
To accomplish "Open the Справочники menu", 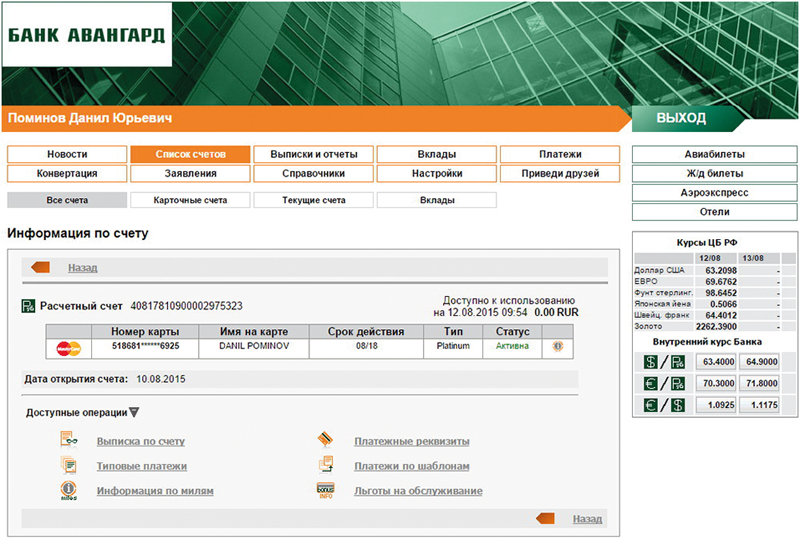I will tap(314, 174).
